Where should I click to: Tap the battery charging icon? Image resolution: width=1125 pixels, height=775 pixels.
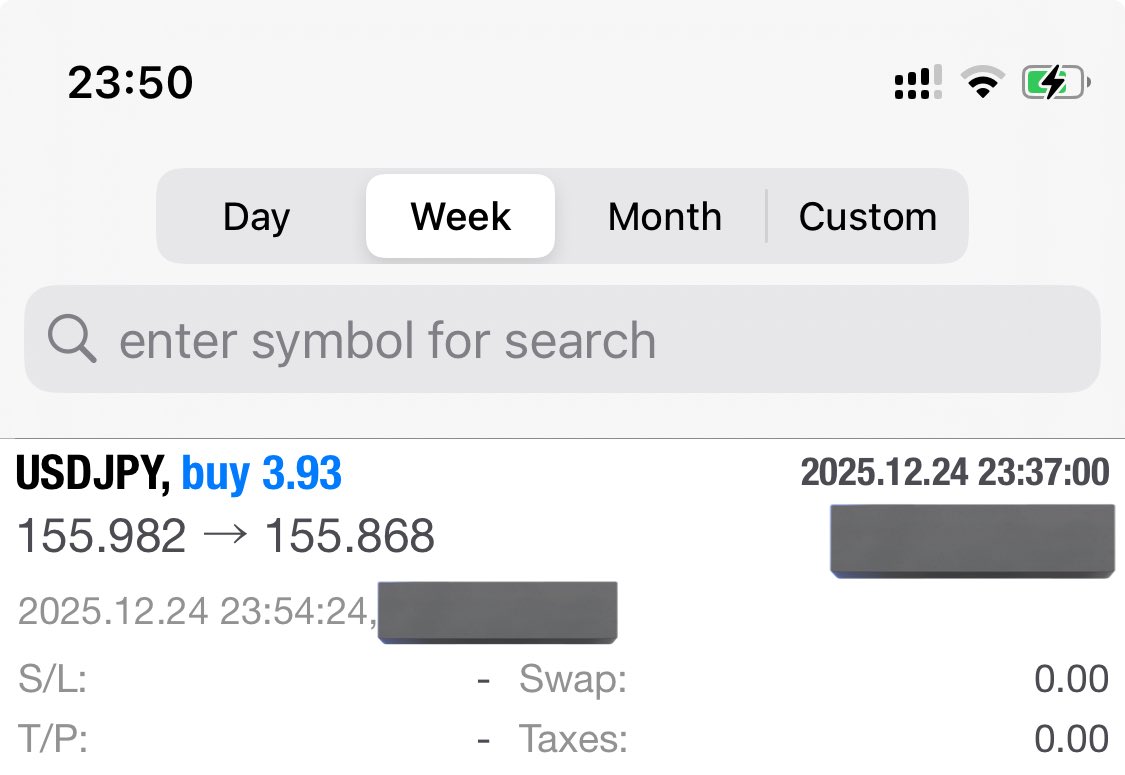click(x=1056, y=82)
